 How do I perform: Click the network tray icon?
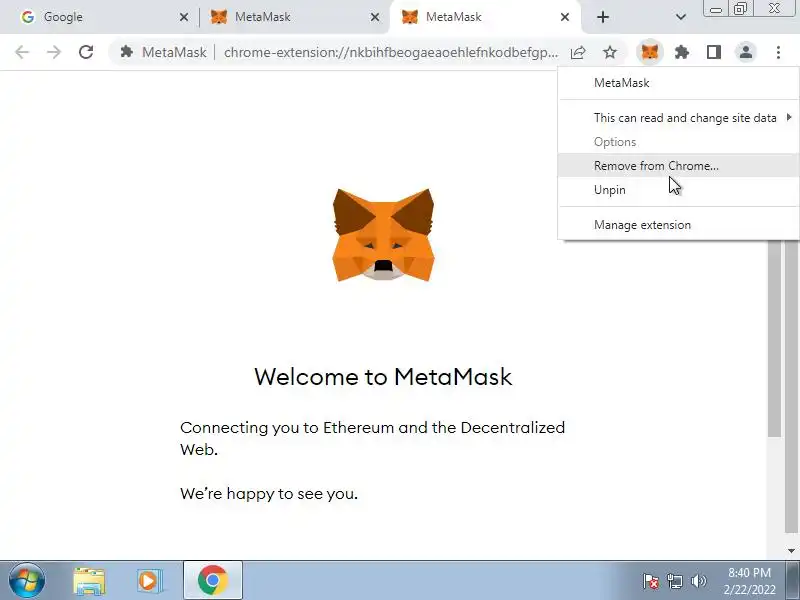[674, 581]
